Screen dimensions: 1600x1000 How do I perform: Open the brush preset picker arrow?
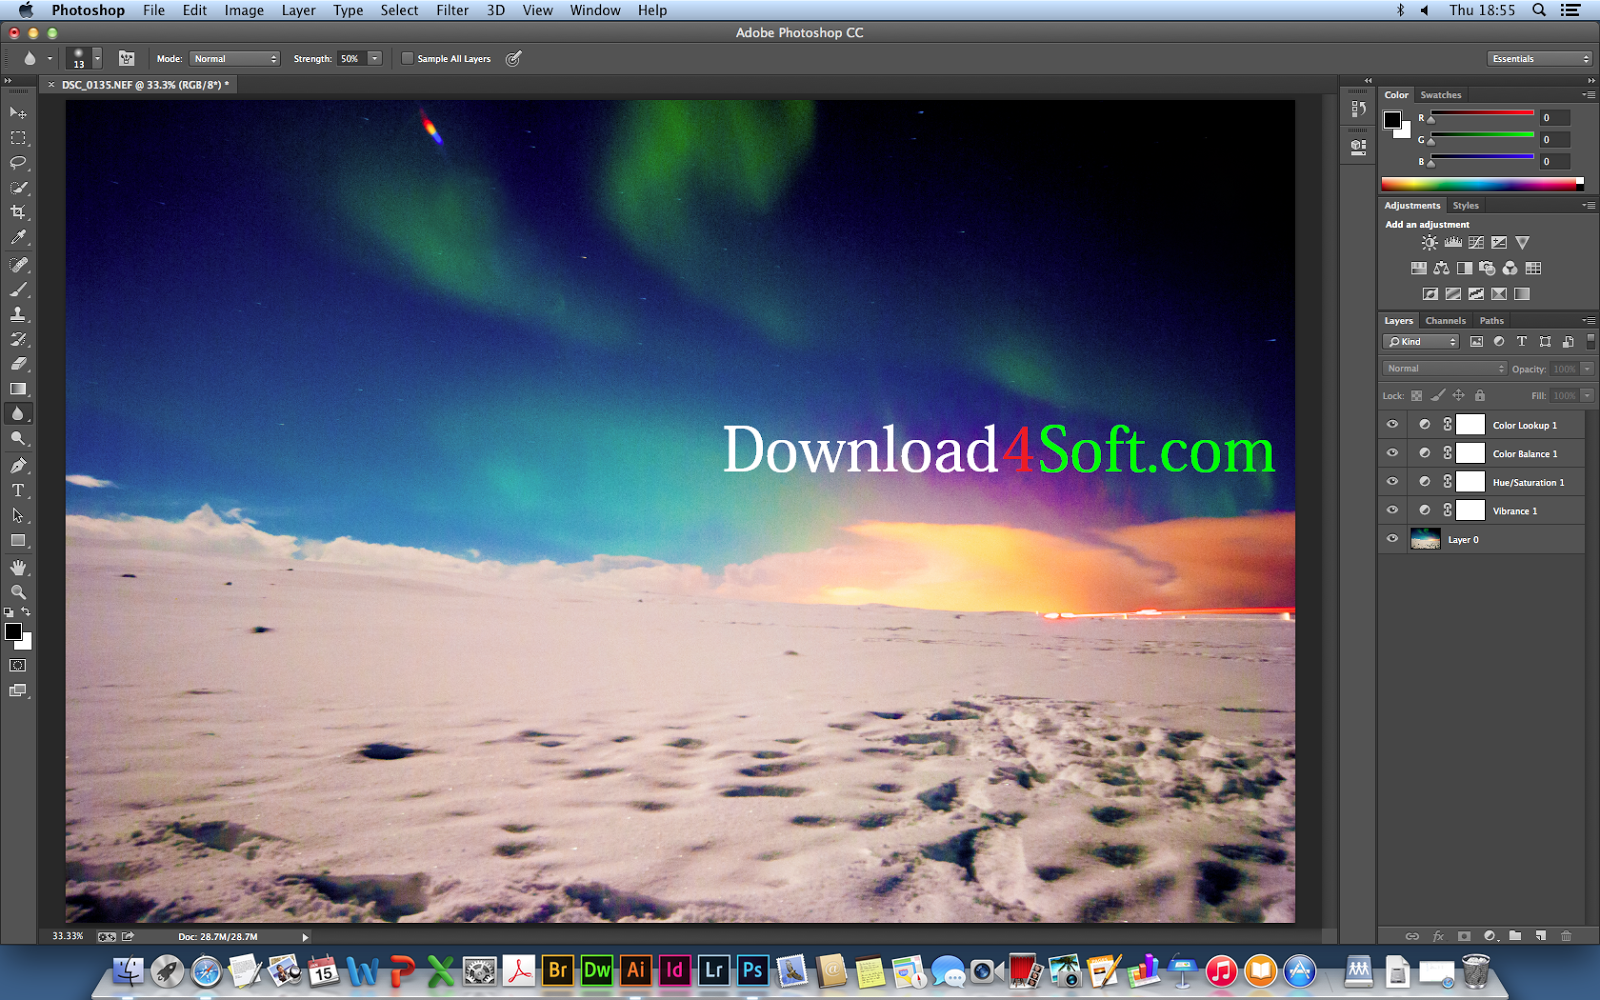(97, 58)
